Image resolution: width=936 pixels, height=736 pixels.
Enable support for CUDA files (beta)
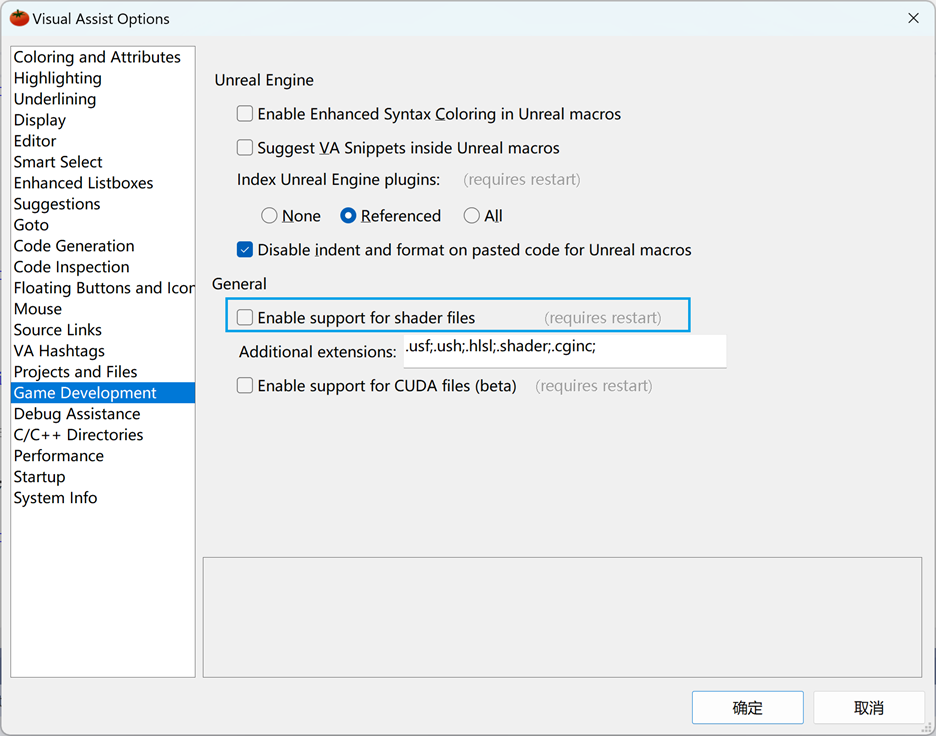tap(245, 386)
